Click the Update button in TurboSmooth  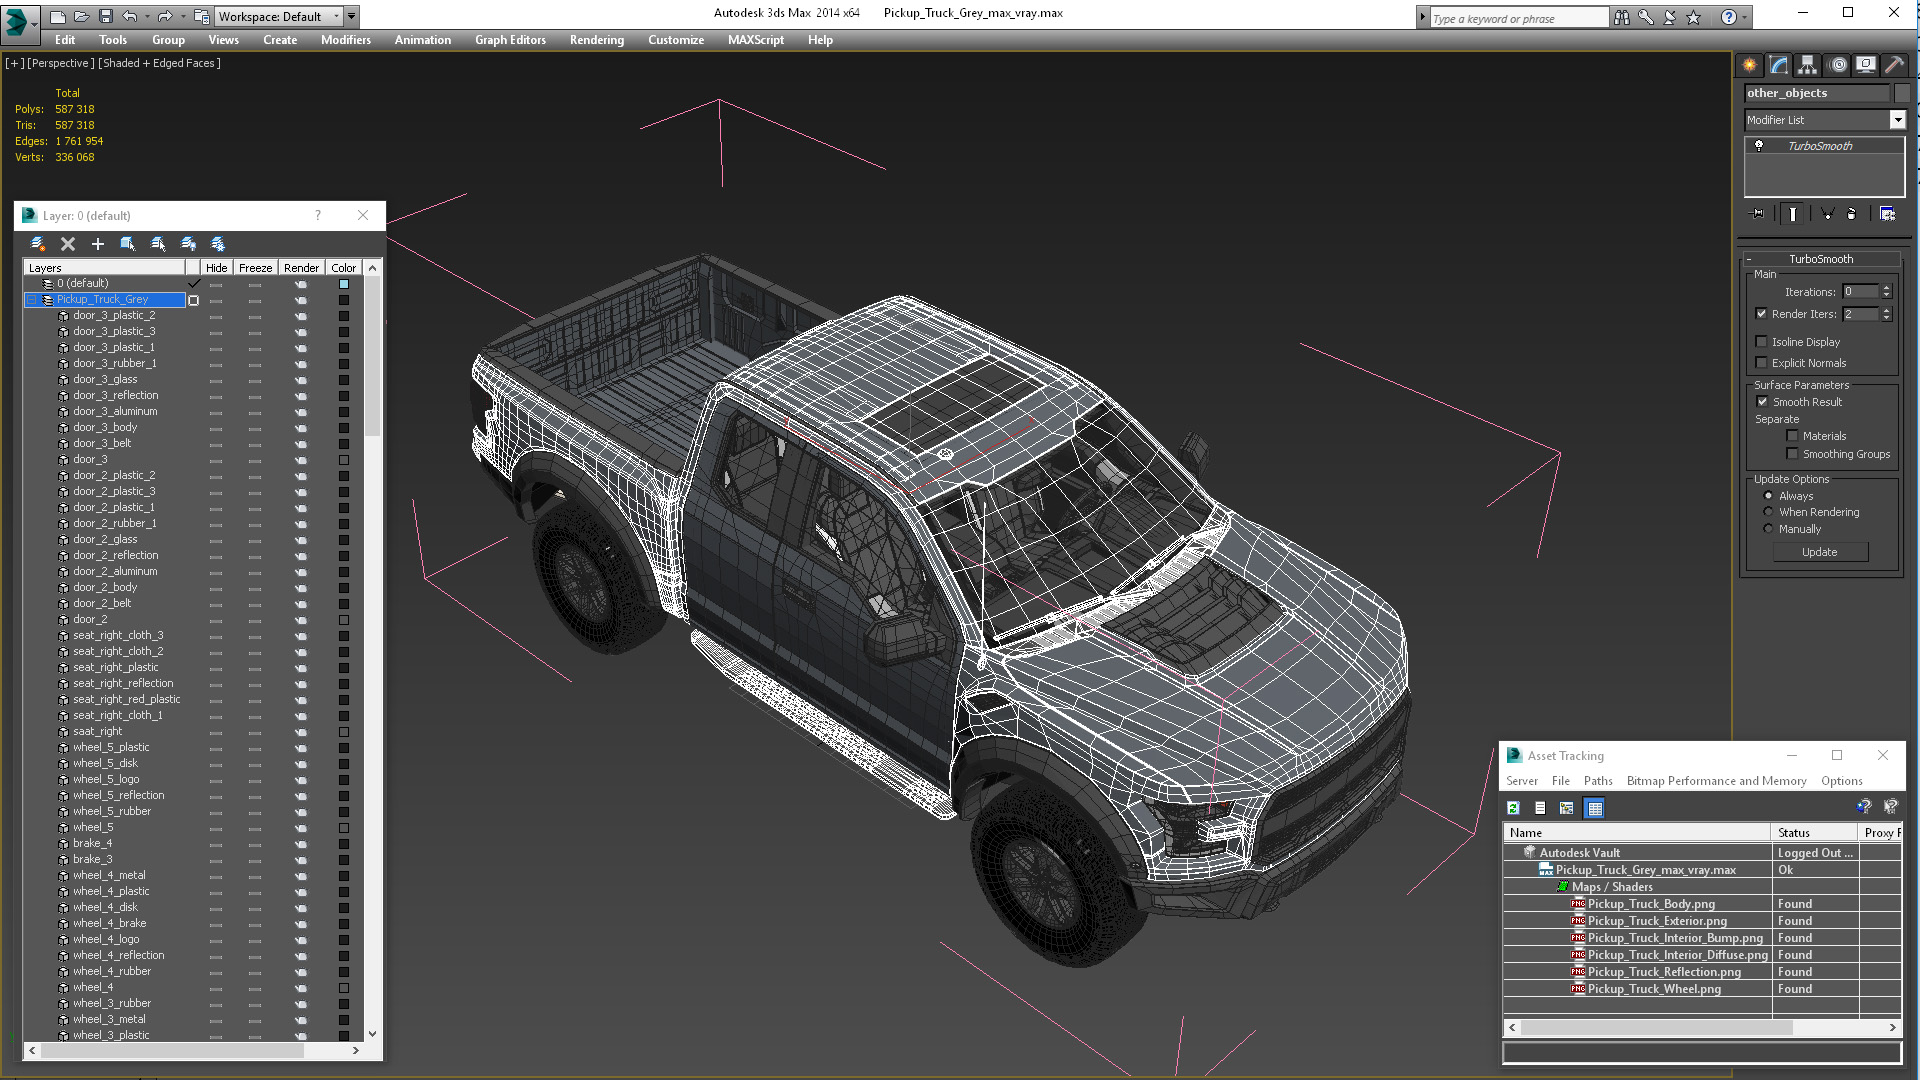[1820, 552]
